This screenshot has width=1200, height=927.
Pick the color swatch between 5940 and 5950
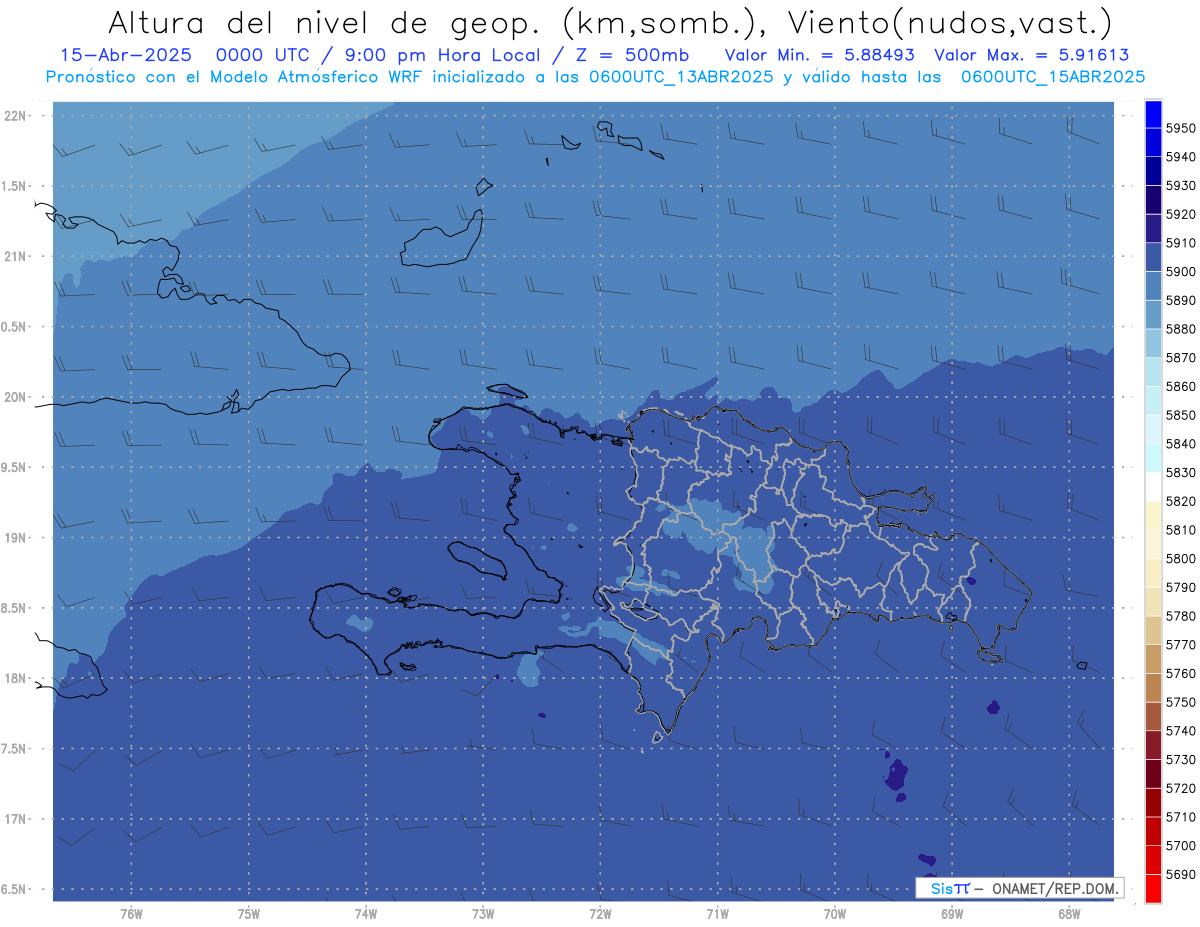tap(1153, 143)
